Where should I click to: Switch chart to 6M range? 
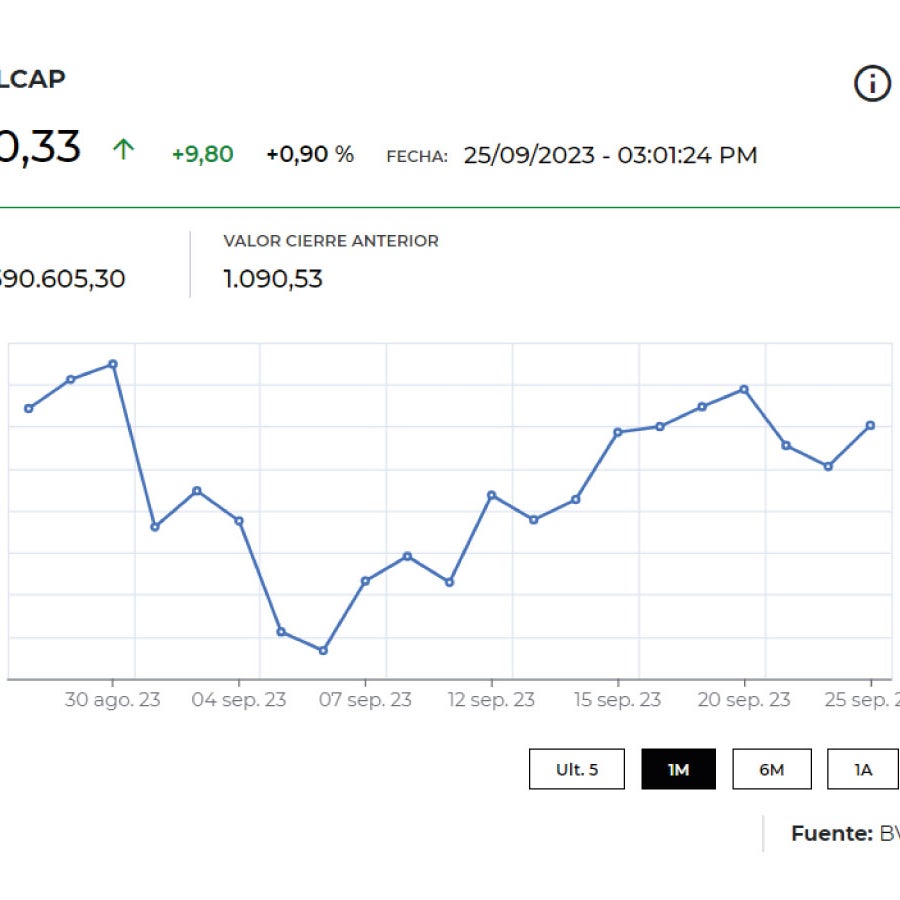(x=772, y=769)
